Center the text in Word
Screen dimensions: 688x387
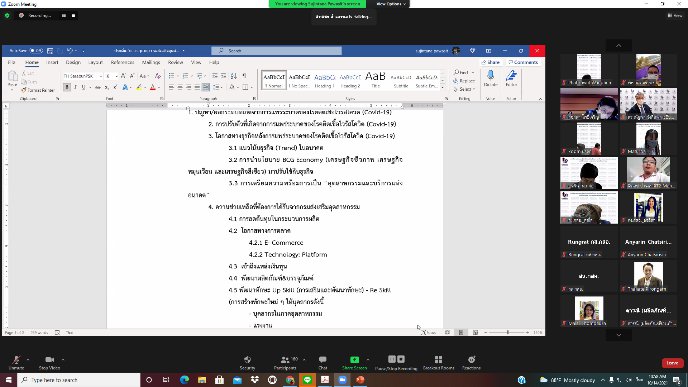point(180,87)
